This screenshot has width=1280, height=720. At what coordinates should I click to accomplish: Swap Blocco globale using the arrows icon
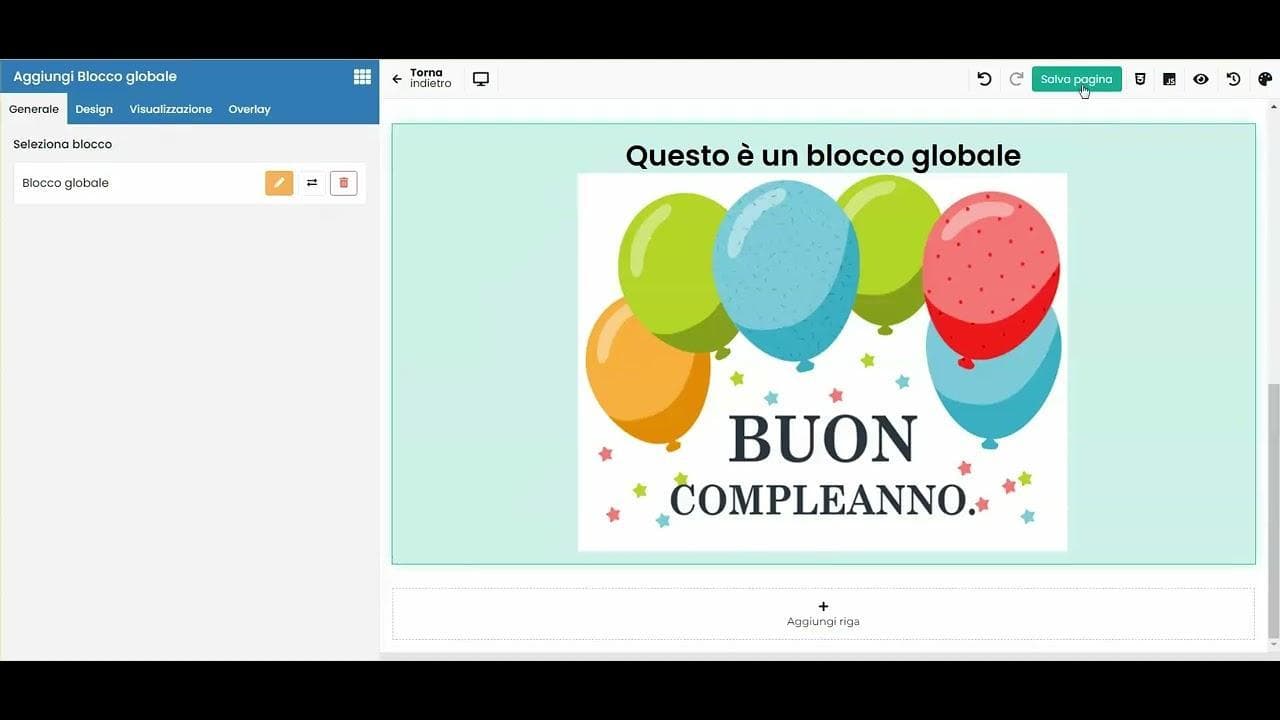[x=311, y=182]
